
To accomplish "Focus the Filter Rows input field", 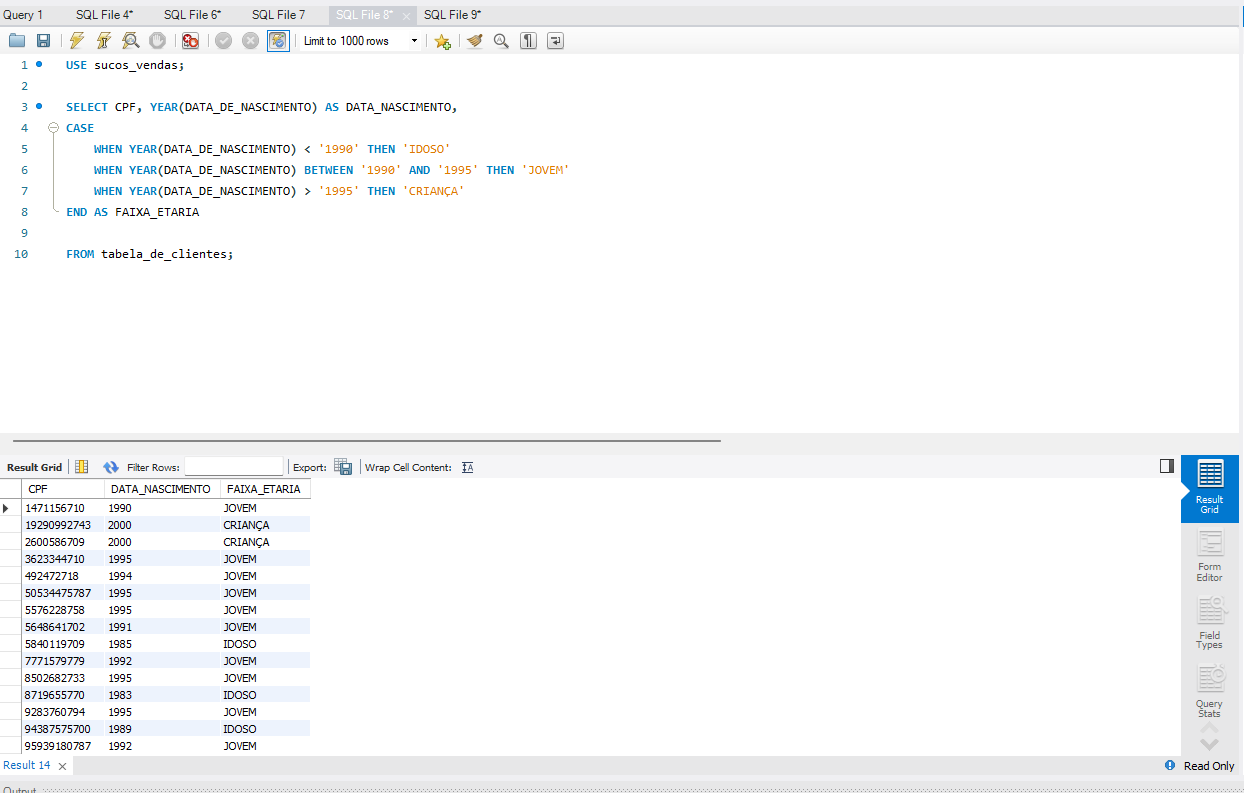I will coord(234,467).
